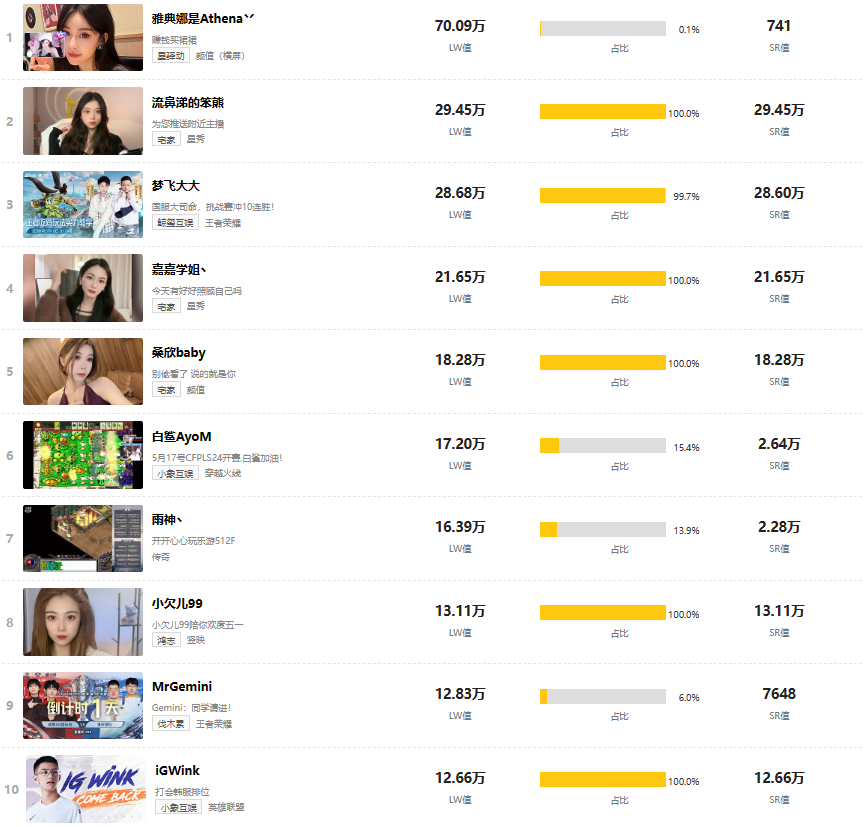
Task: Click the streamer name 嘉嘉学姐
Action: click(x=179, y=269)
